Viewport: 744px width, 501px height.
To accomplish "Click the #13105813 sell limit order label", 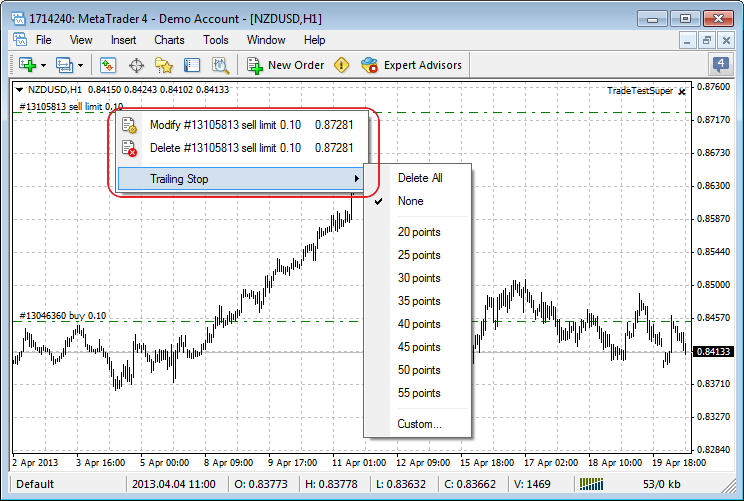I will (x=71, y=106).
